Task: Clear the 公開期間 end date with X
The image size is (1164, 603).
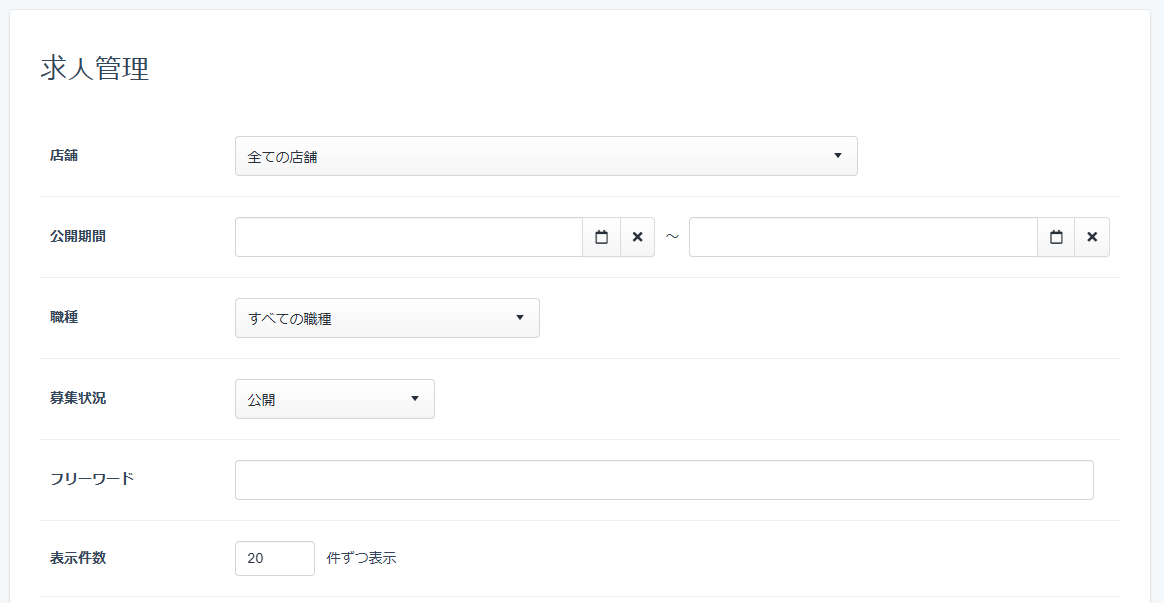Action: [x=1092, y=237]
